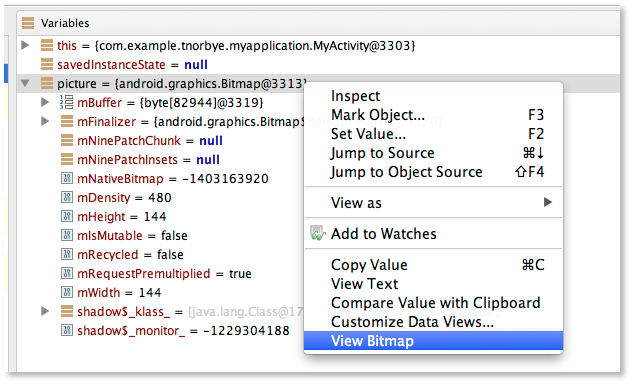The height and width of the screenshot is (384, 632).
Task: Choose Copy Value menu entry
Action: pos(369,265)
